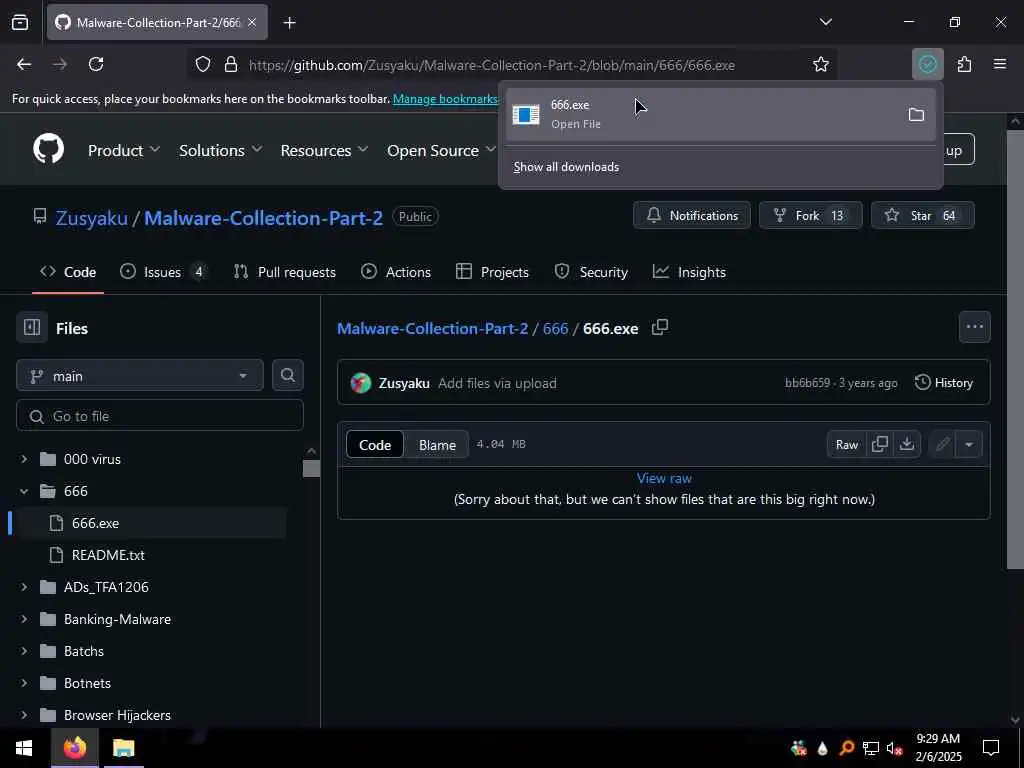Switch to the Insights tab

coord(689,272)
